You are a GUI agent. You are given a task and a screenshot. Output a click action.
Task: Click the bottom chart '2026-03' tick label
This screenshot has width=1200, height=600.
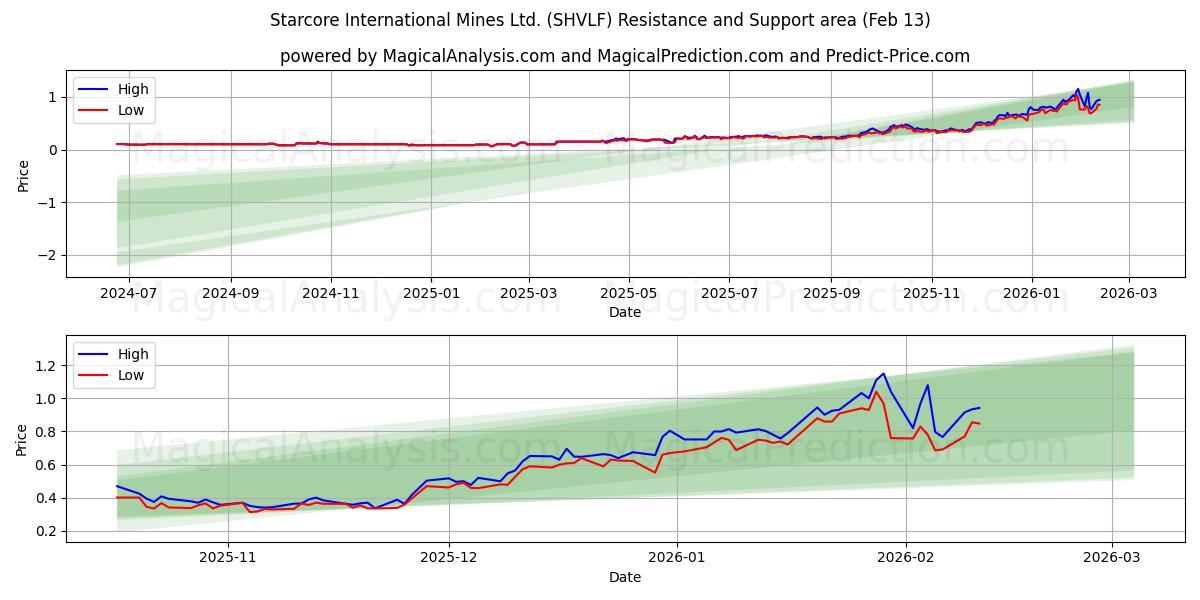click(x=1112, y=558)
